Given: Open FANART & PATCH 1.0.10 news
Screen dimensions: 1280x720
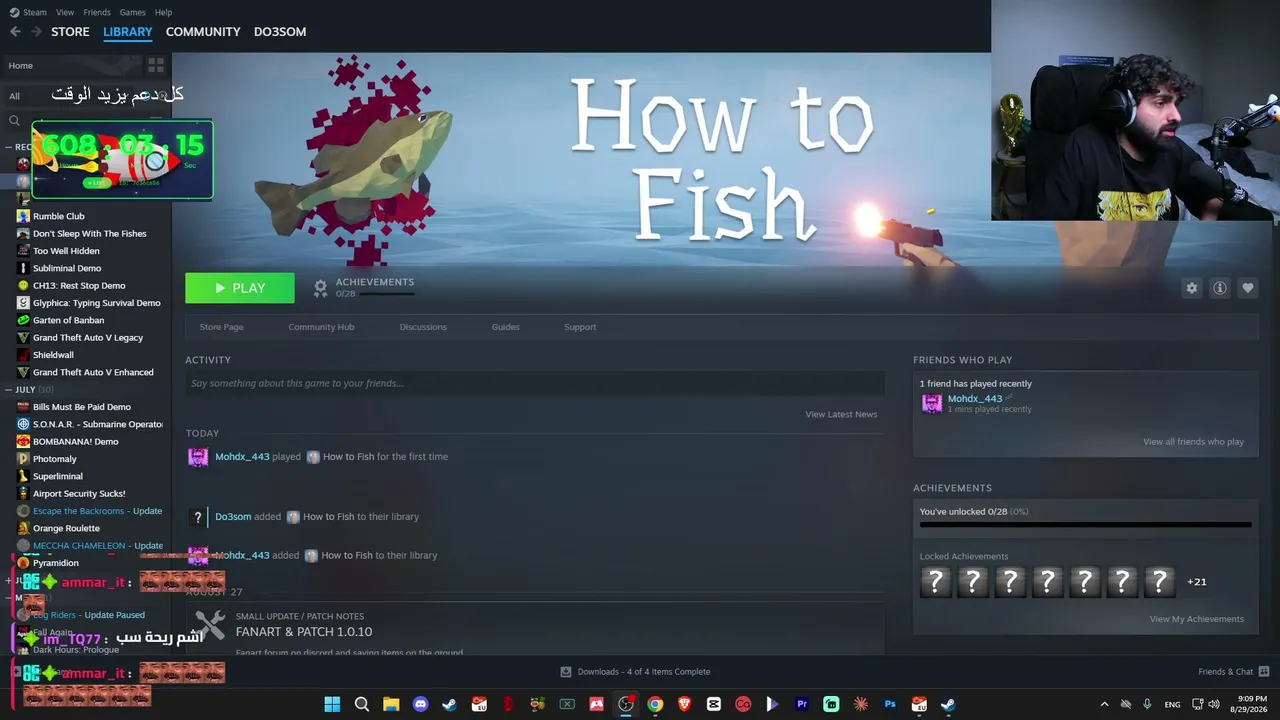Looking at the screenshot, I should click(x=304, y=632).
